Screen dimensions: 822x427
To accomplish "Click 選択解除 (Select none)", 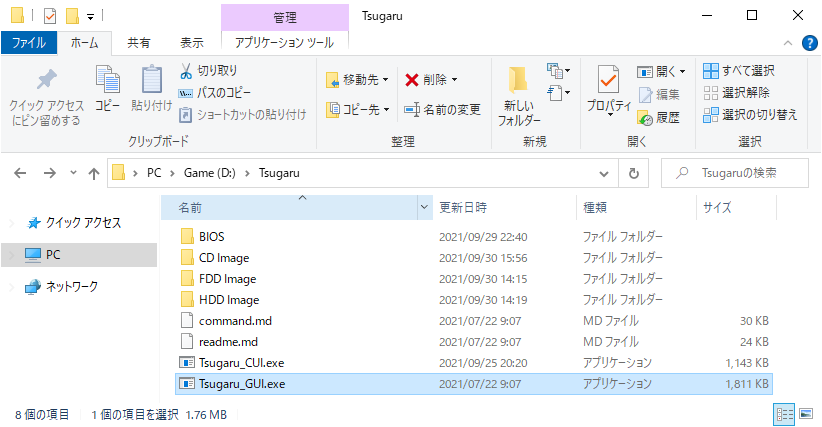I will coord(737,93).
